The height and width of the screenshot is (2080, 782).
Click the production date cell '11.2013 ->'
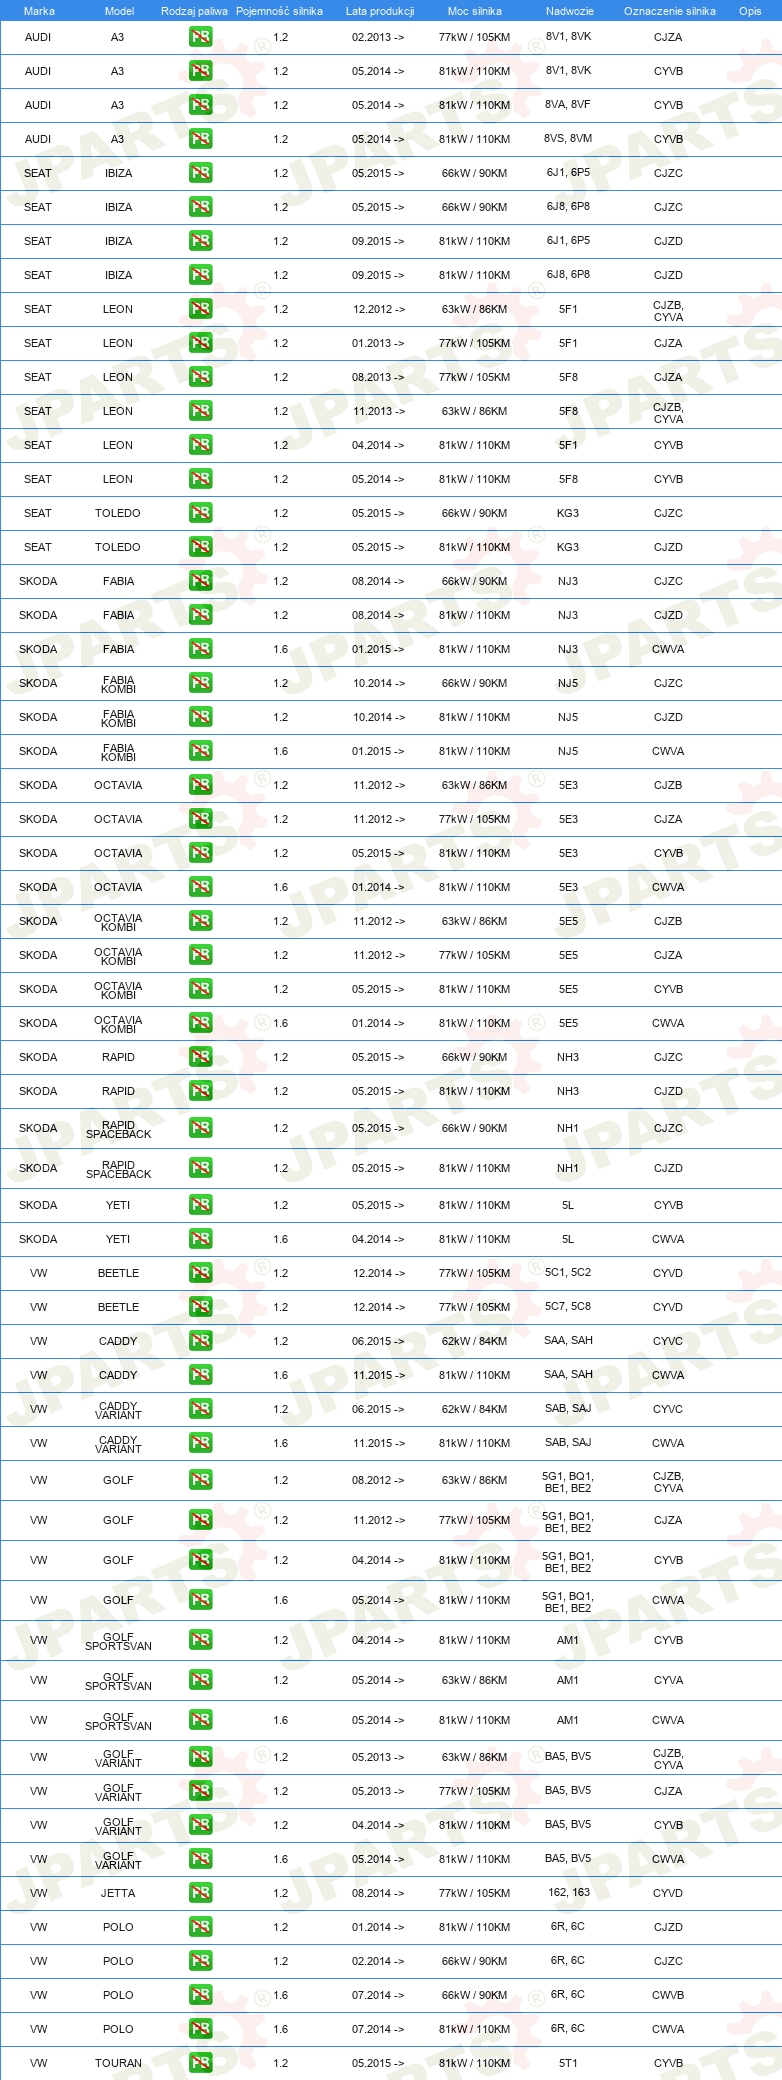click(378, 411)
